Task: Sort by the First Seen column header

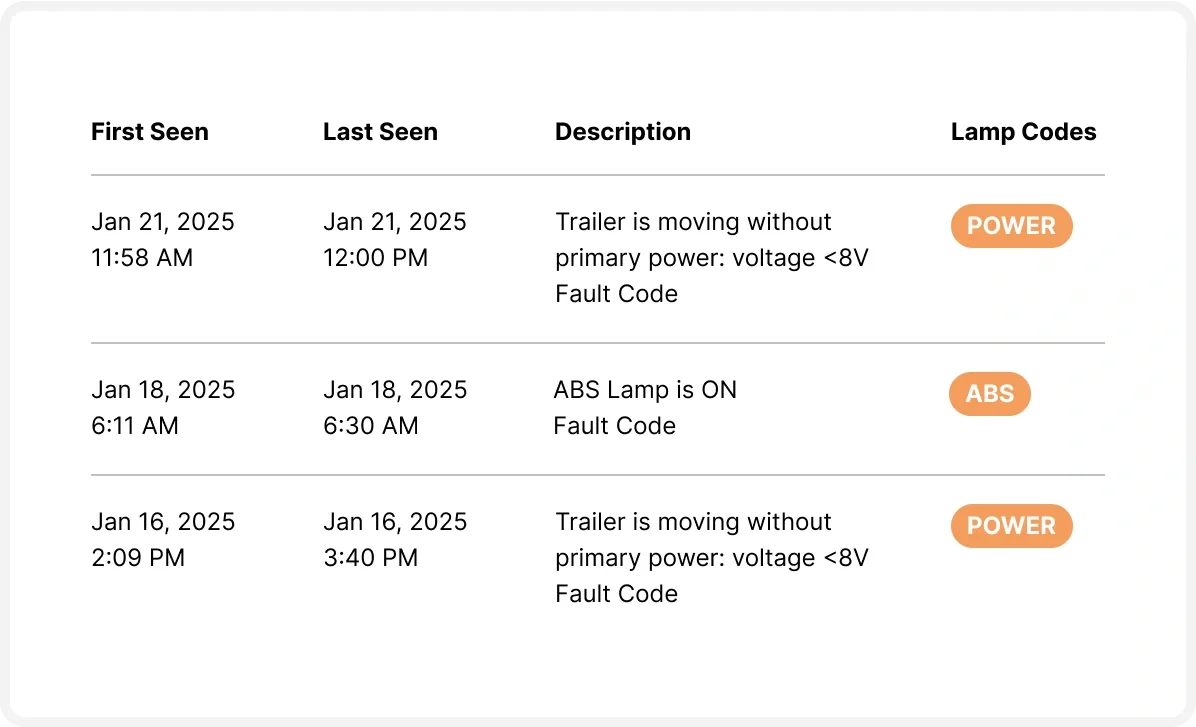Action: [x=150, y=132]
